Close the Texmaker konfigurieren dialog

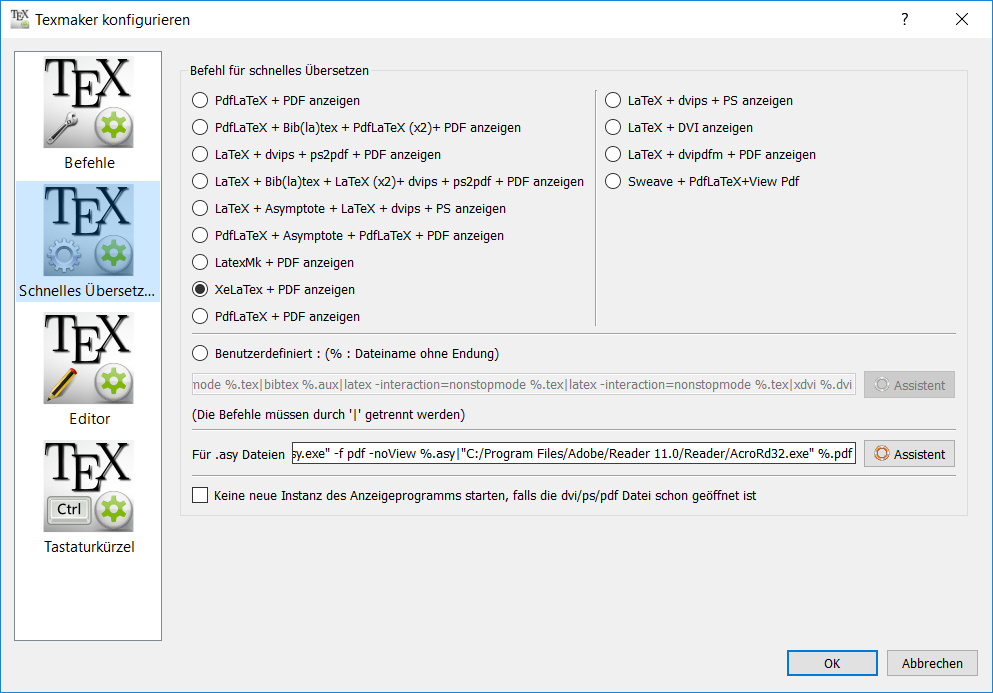point(961,19)
